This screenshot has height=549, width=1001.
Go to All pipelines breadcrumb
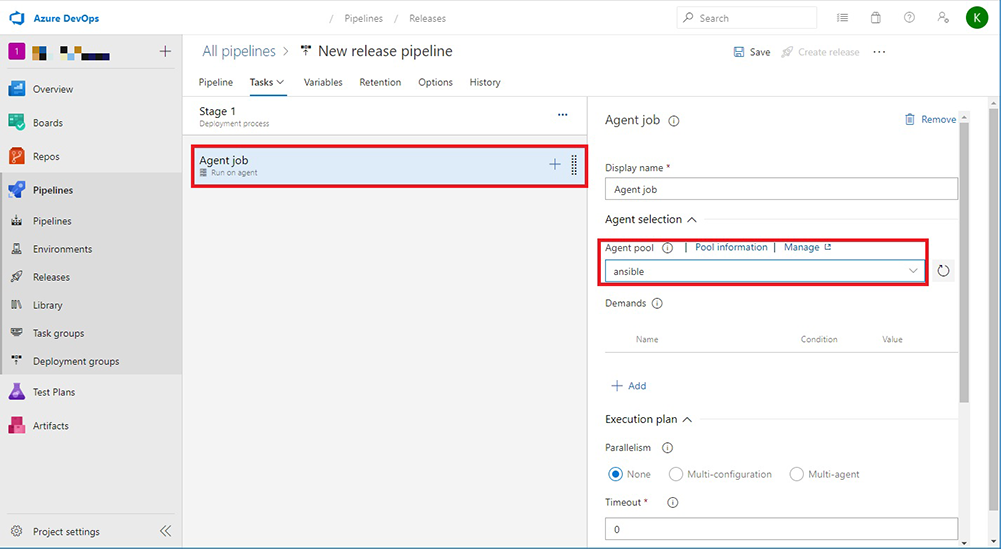[239, 51]
